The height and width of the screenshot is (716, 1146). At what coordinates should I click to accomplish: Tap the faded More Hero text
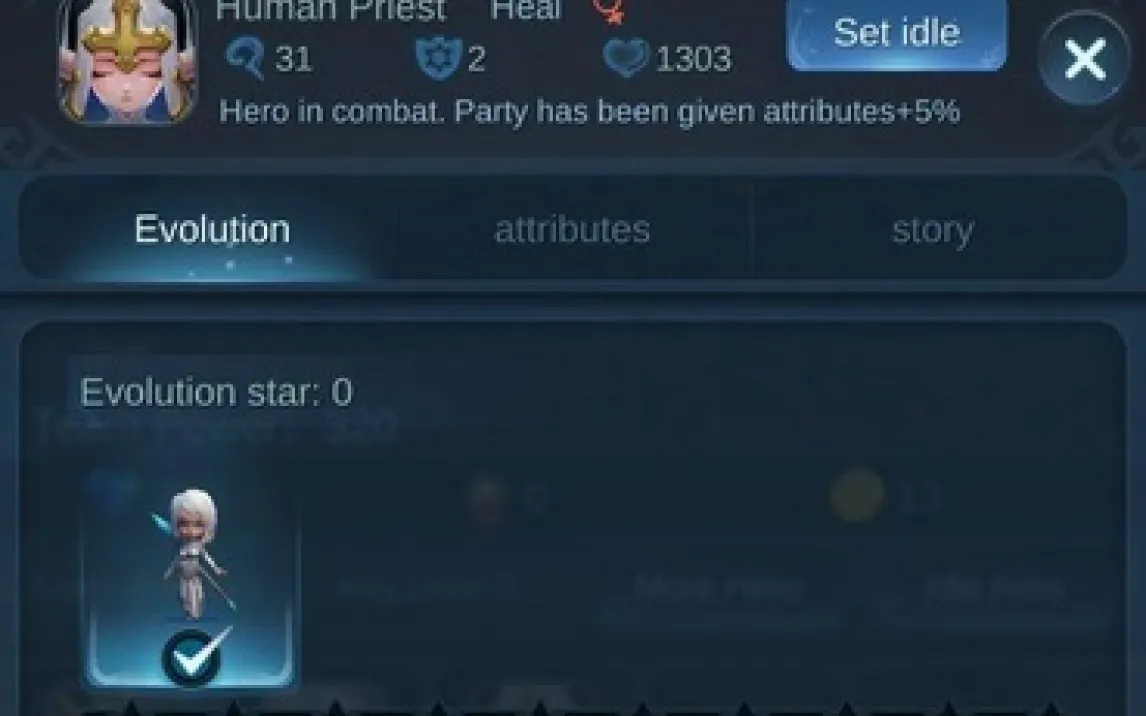tap(719, 587)
